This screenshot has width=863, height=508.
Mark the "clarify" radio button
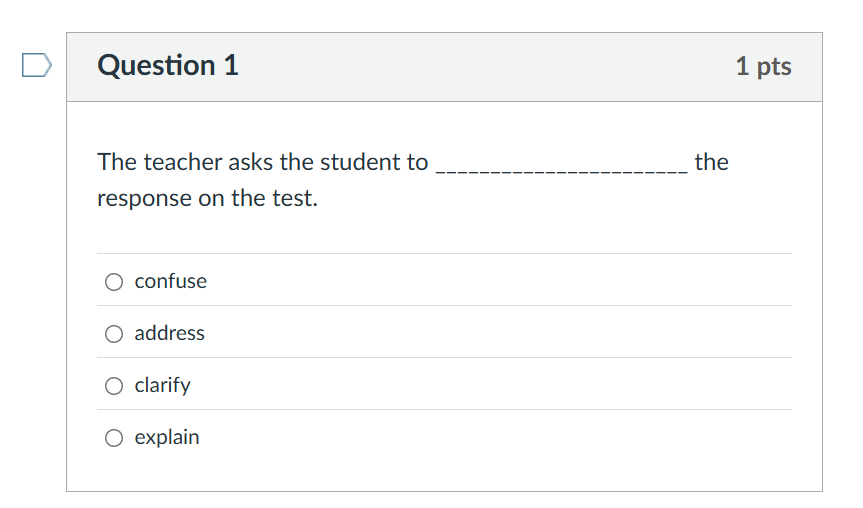click(115, 386)
